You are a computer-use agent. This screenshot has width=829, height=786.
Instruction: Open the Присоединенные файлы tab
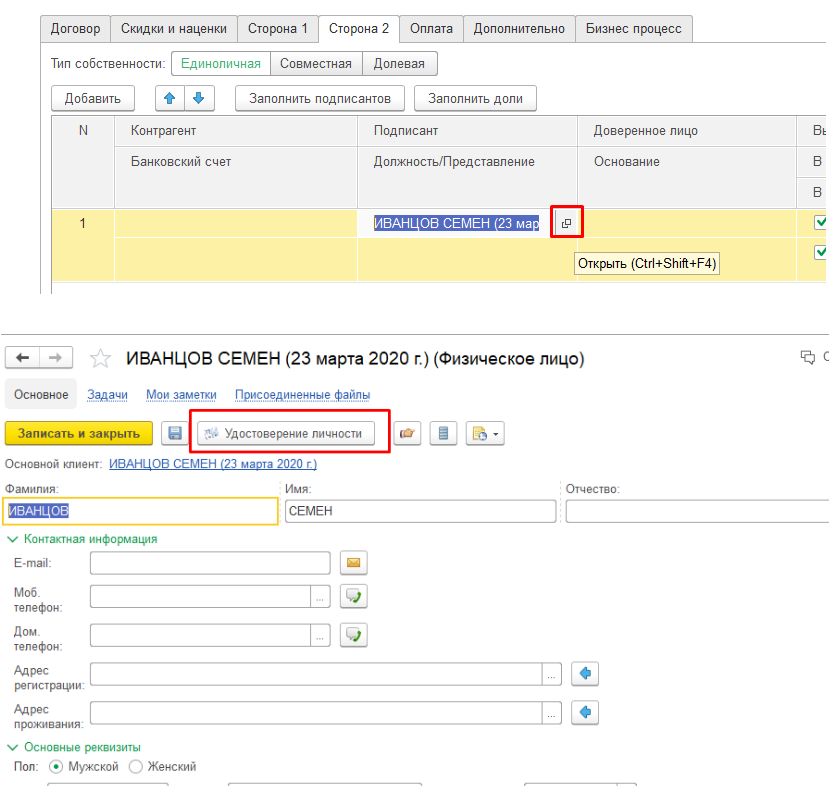pos(302,395)
